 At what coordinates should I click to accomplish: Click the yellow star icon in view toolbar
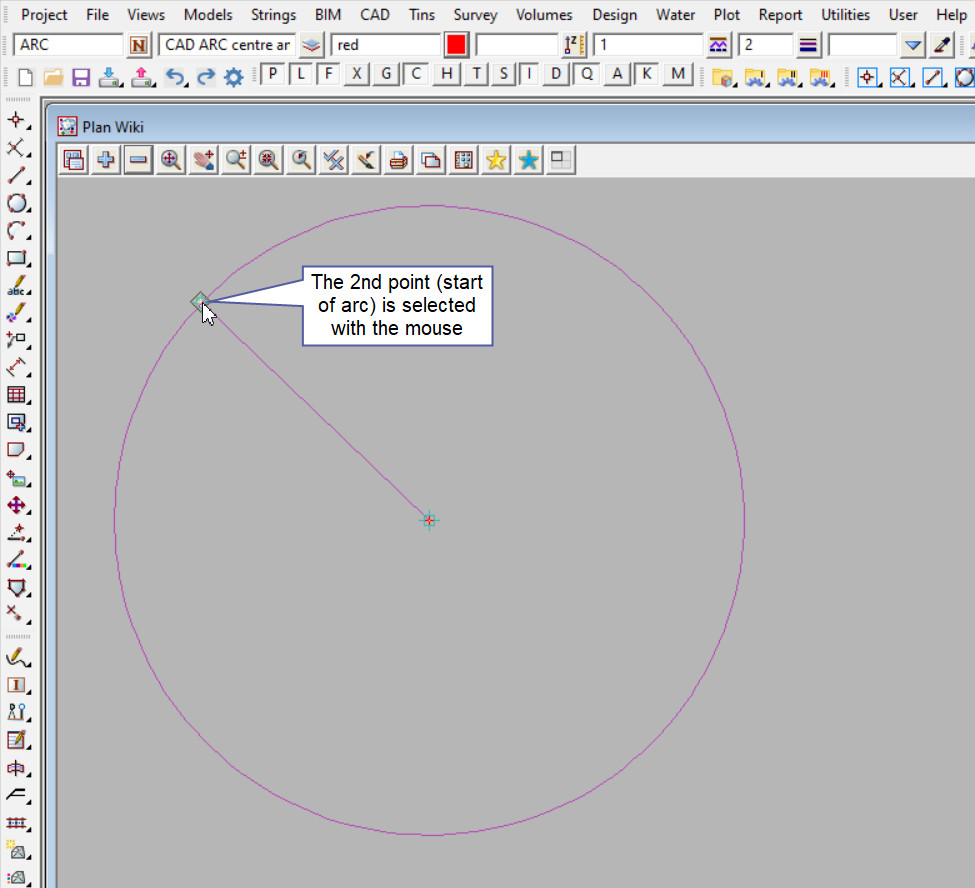(x=495, y=160)
